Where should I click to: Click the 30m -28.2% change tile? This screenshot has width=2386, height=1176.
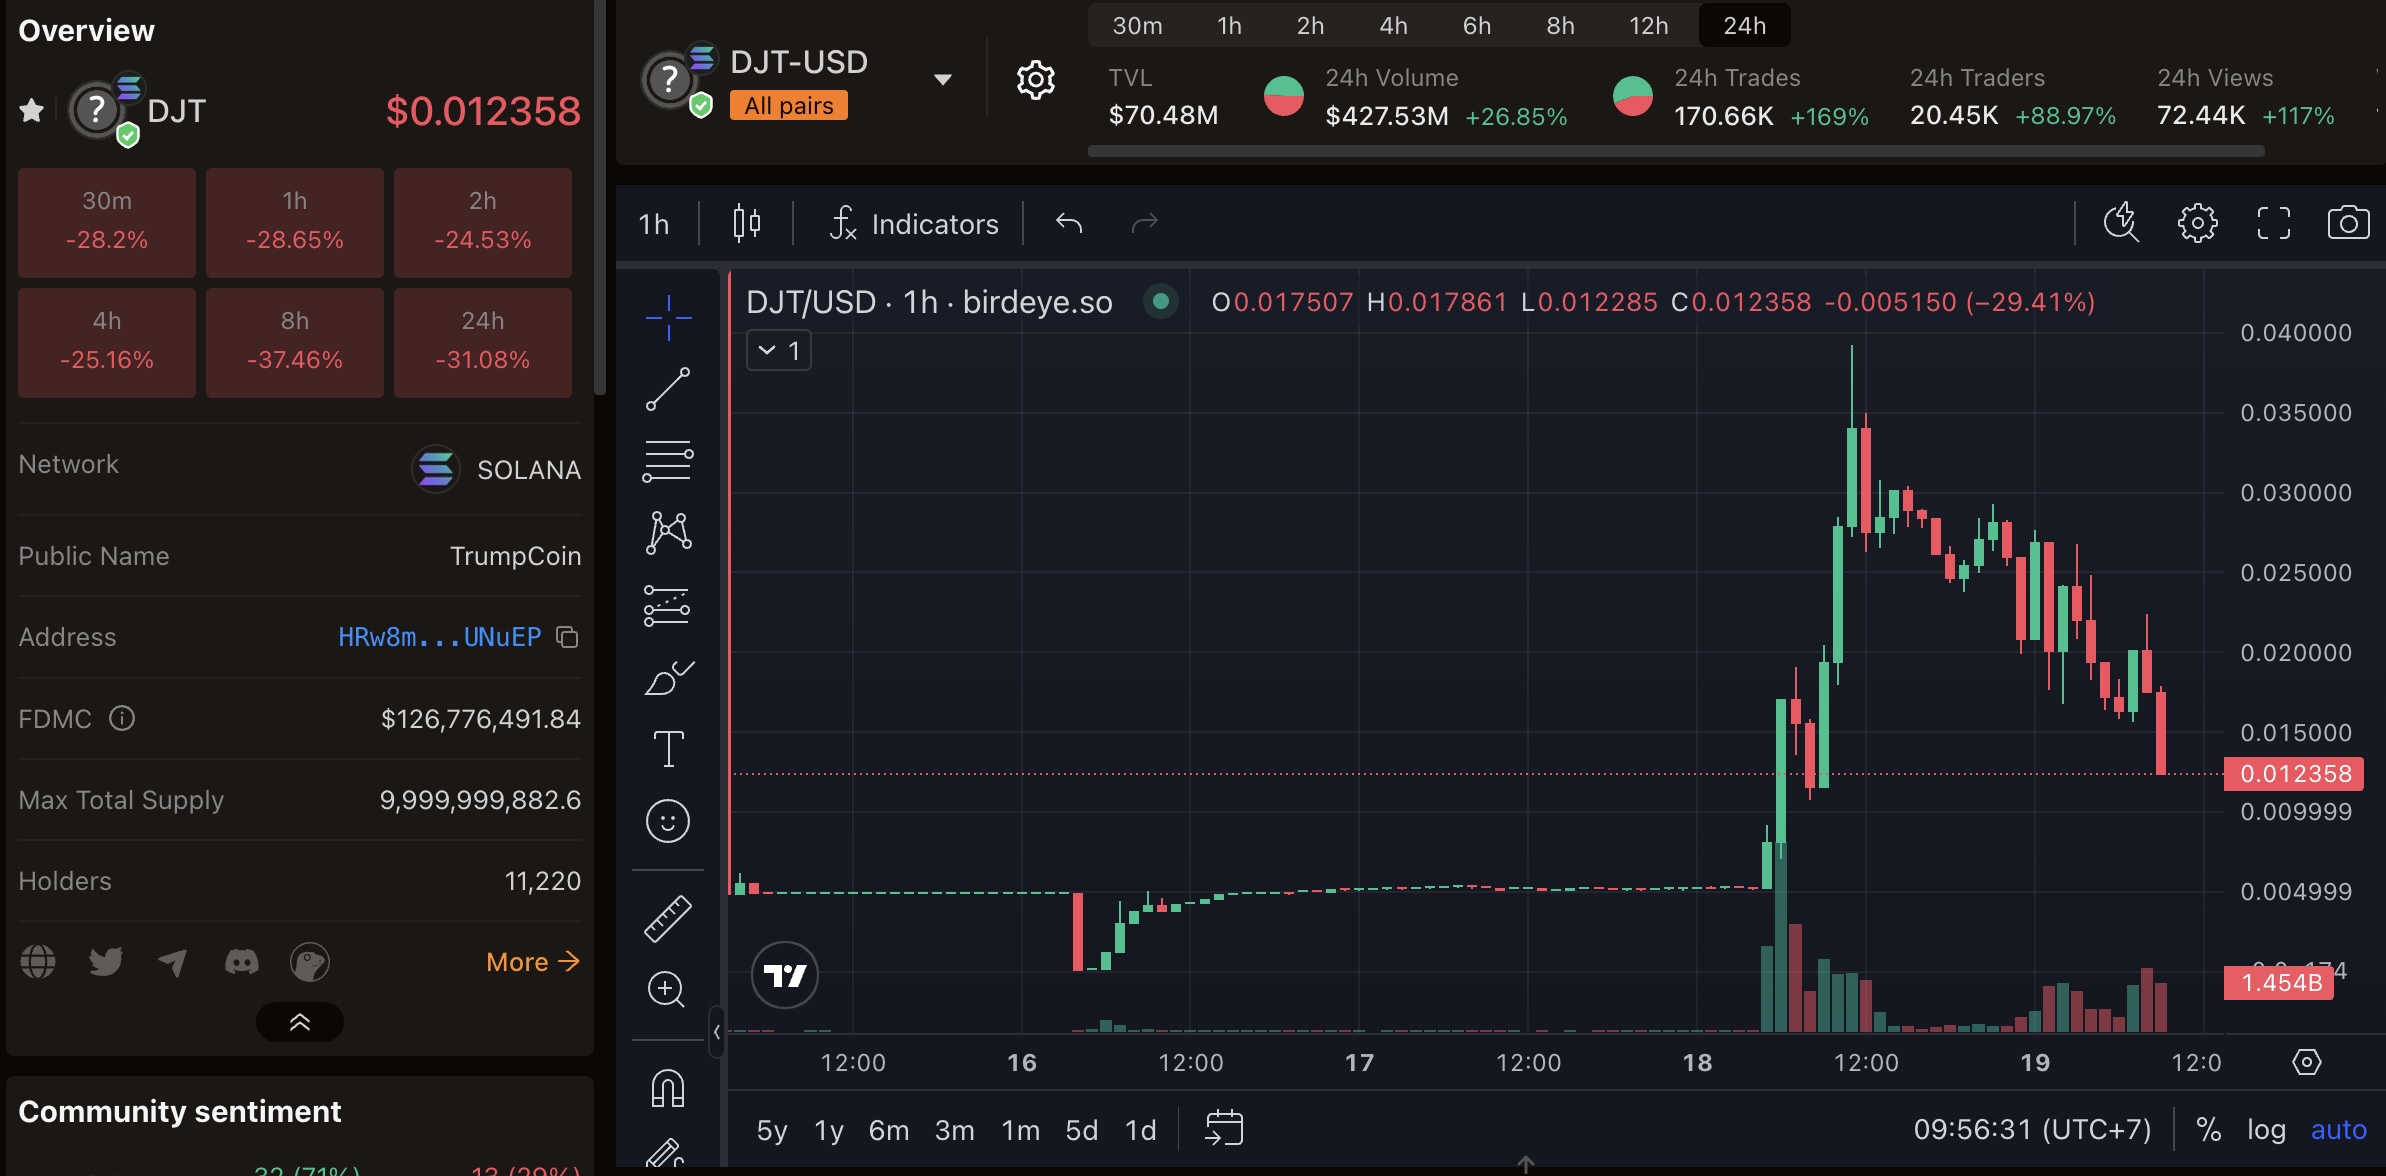pos(107,222)
